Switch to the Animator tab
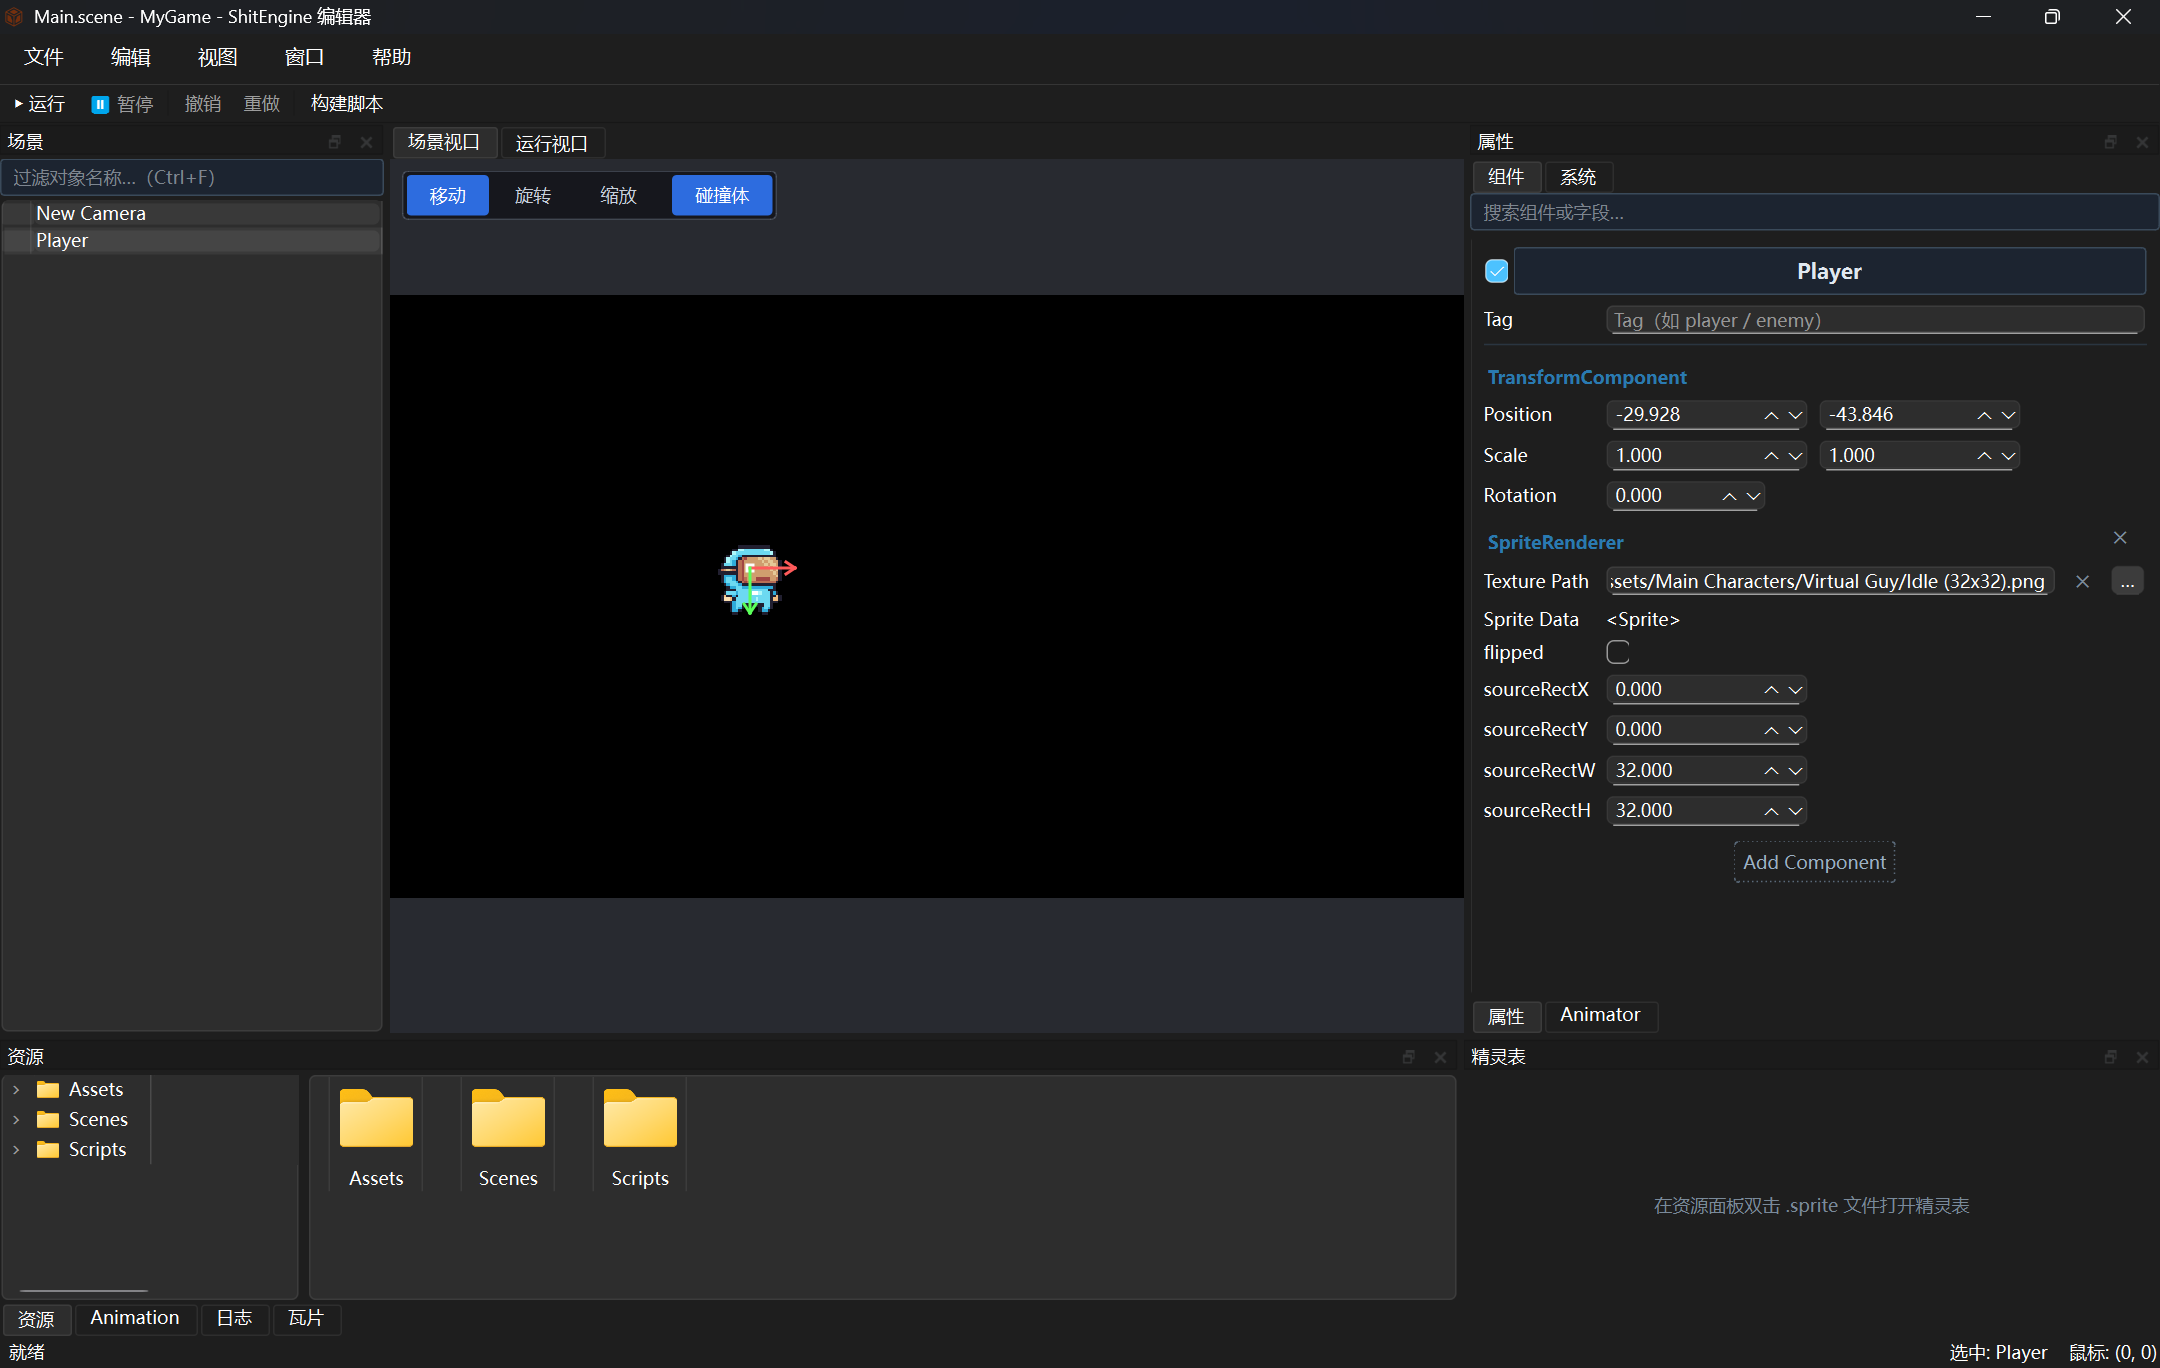 (1600, 1015)
